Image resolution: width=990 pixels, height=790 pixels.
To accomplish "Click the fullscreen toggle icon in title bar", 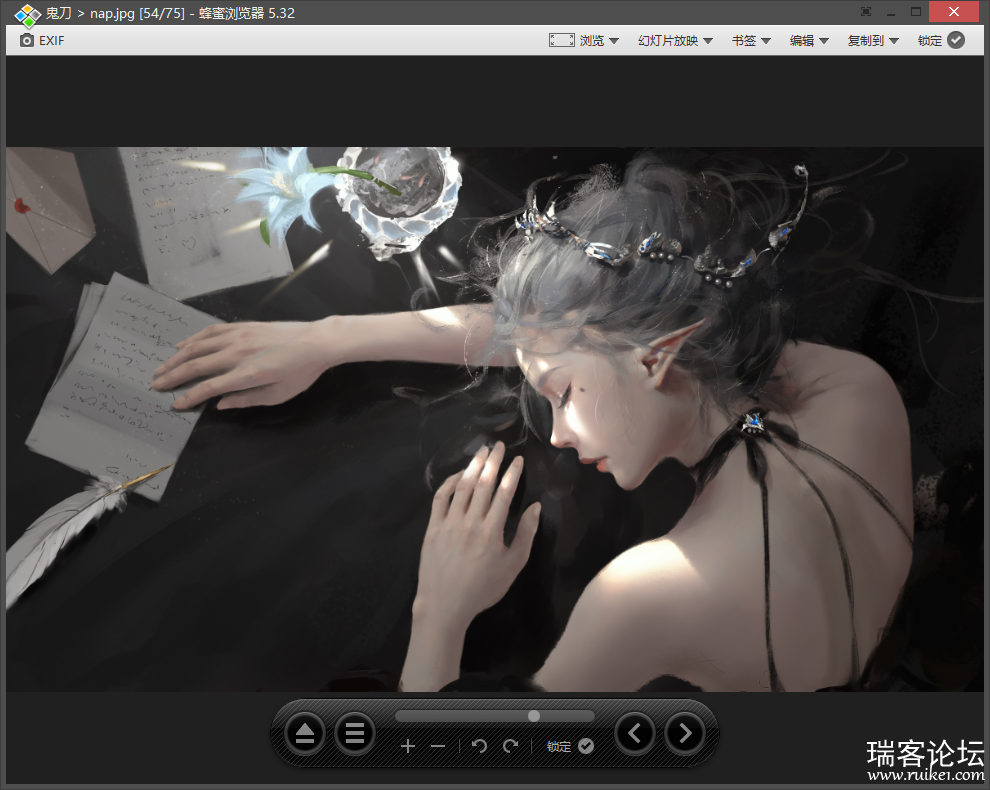I will (x=866, y=12).
